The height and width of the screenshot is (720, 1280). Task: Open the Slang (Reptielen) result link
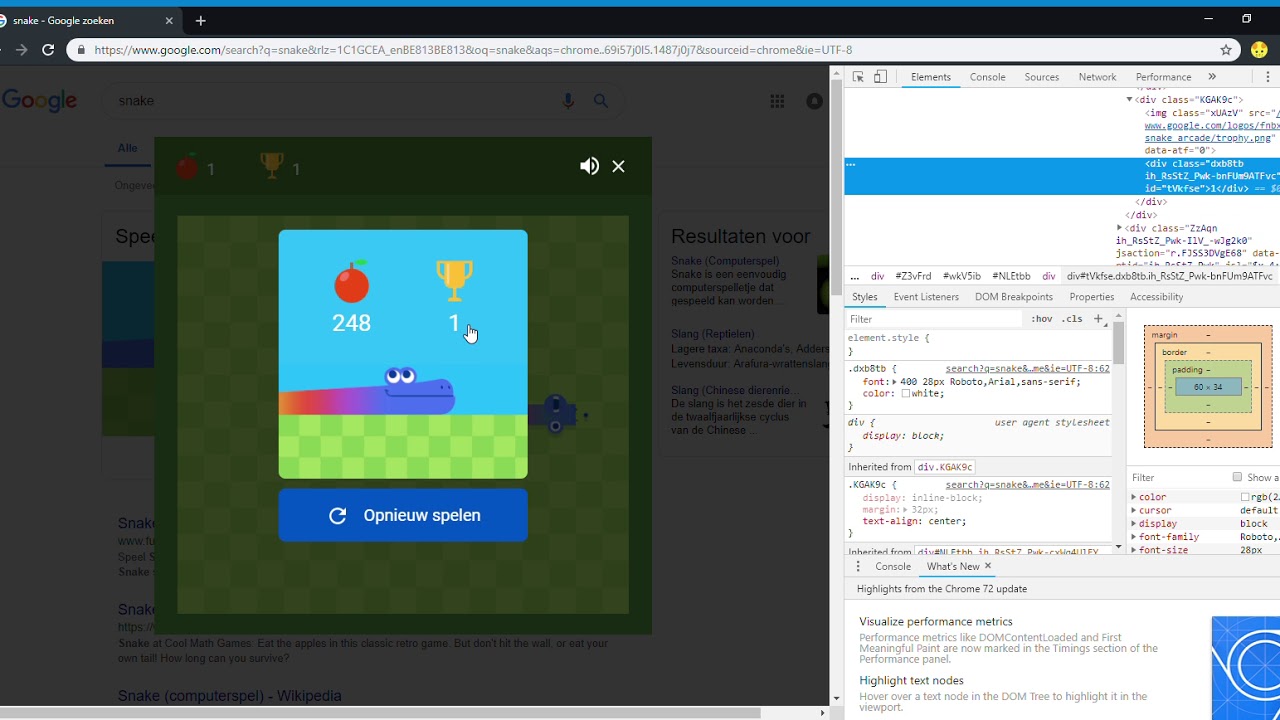pyautogui.click(x=713, y=334)
